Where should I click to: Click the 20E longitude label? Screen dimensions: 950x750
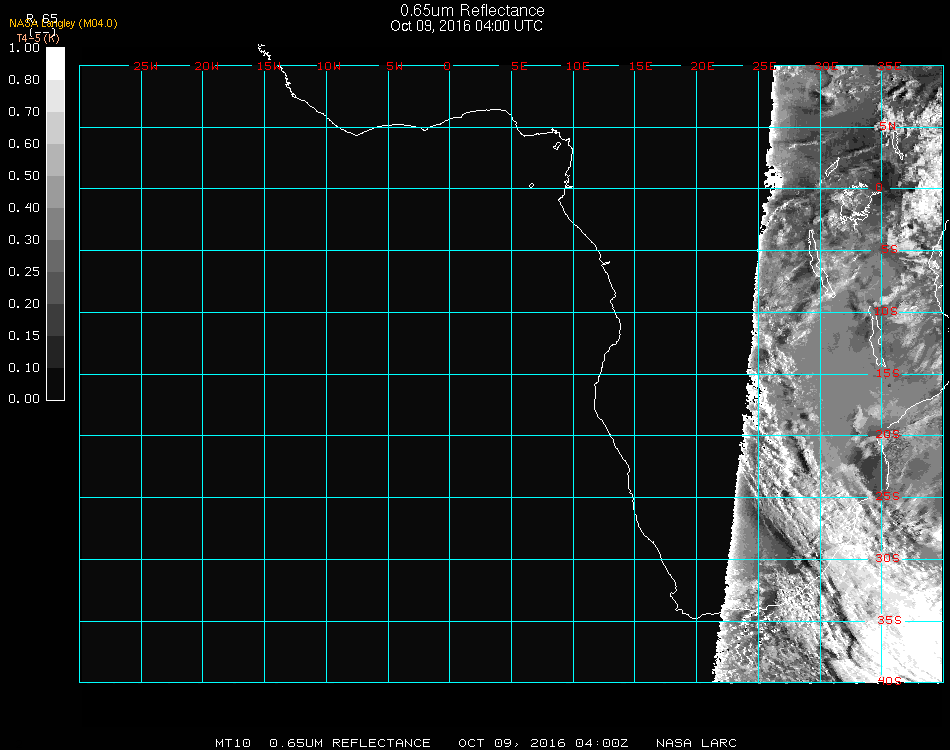[703, 66]
